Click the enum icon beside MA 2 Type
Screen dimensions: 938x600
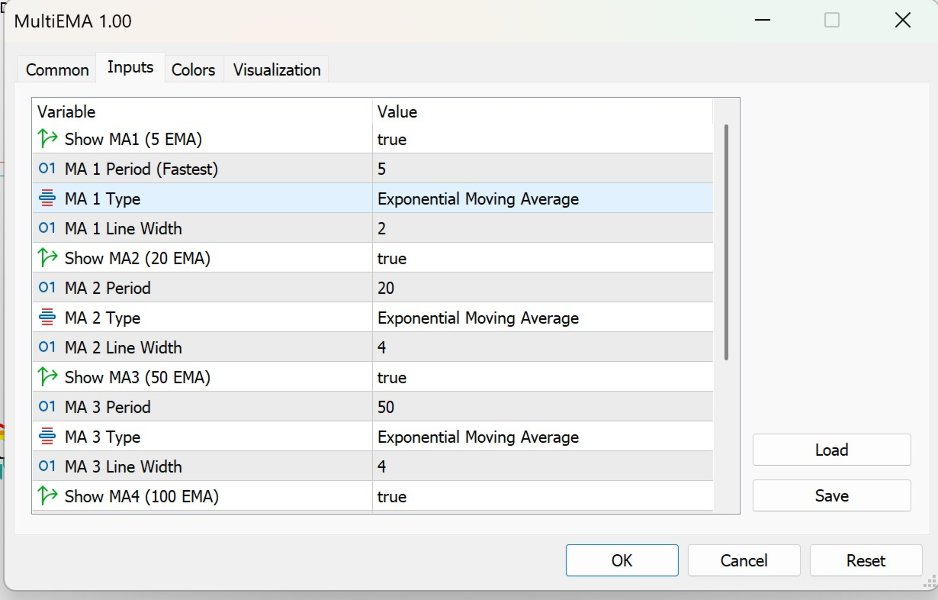coord(47,317)
